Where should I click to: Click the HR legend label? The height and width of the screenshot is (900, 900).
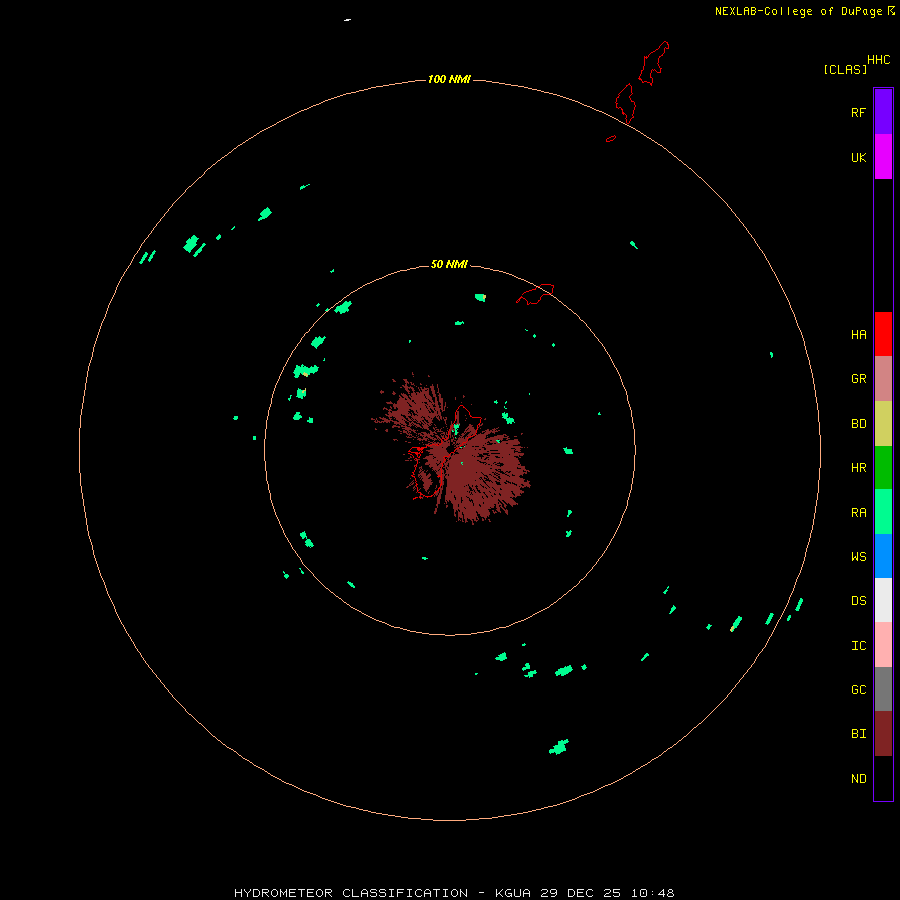point(858,468)
